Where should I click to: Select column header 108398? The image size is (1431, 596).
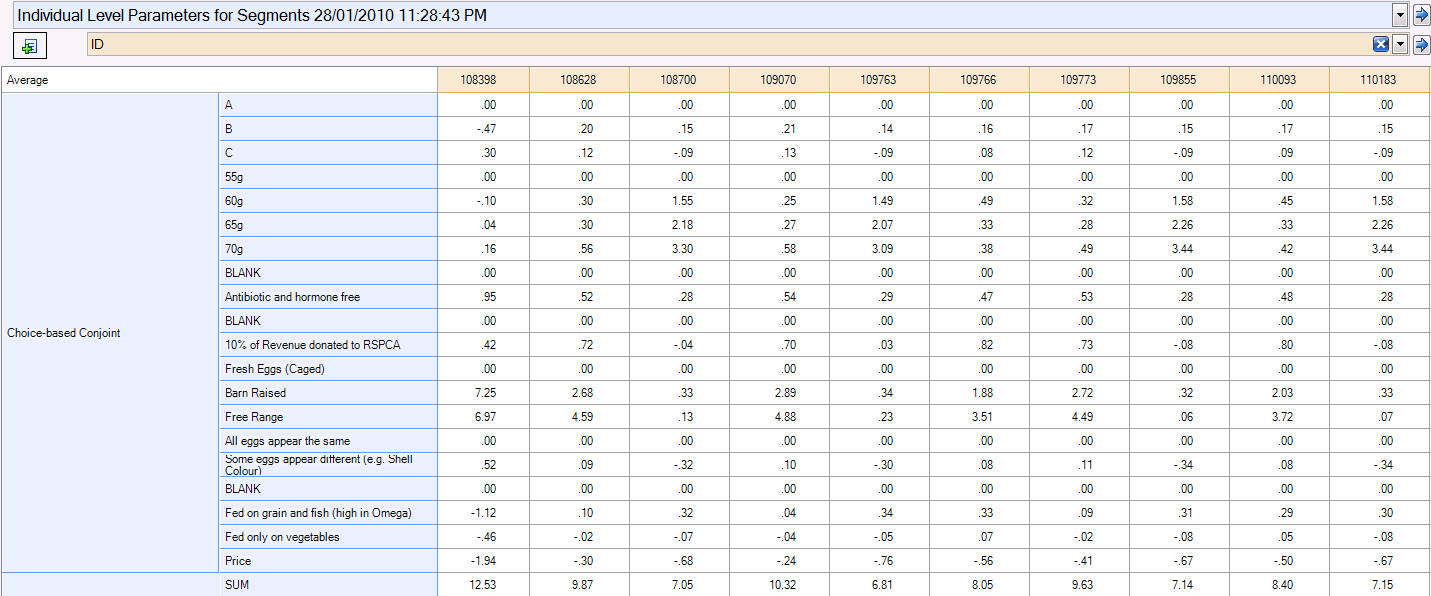(x=486, y=80)
